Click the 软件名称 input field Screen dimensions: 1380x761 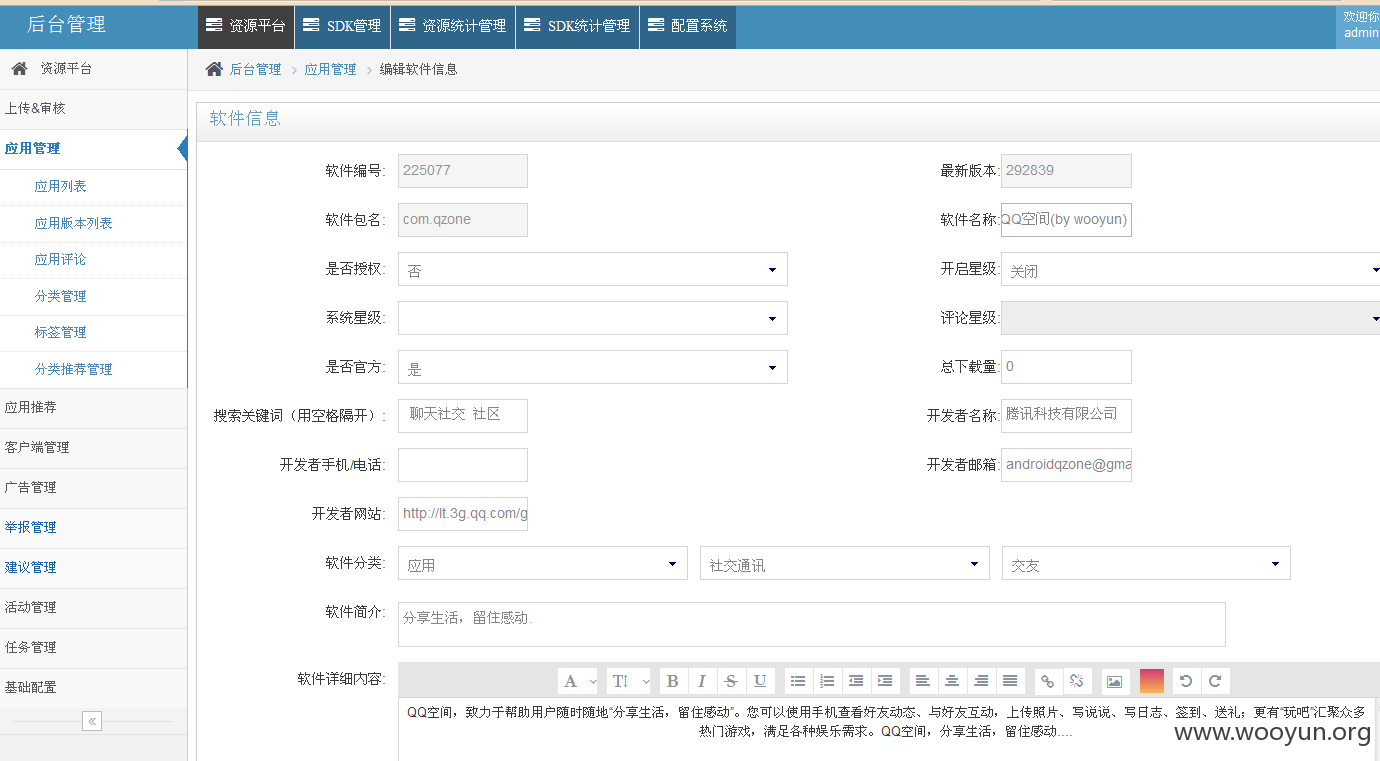pyautogui.click(x=1066, y=220)
